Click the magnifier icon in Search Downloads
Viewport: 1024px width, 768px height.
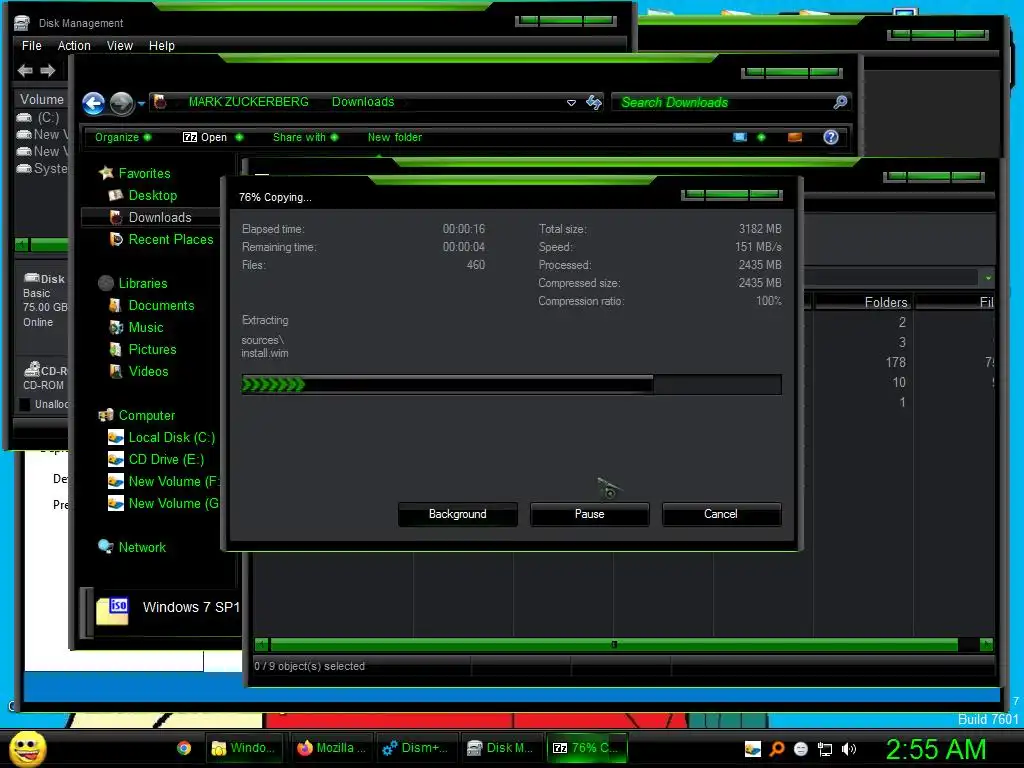click(x=840, y=102)
